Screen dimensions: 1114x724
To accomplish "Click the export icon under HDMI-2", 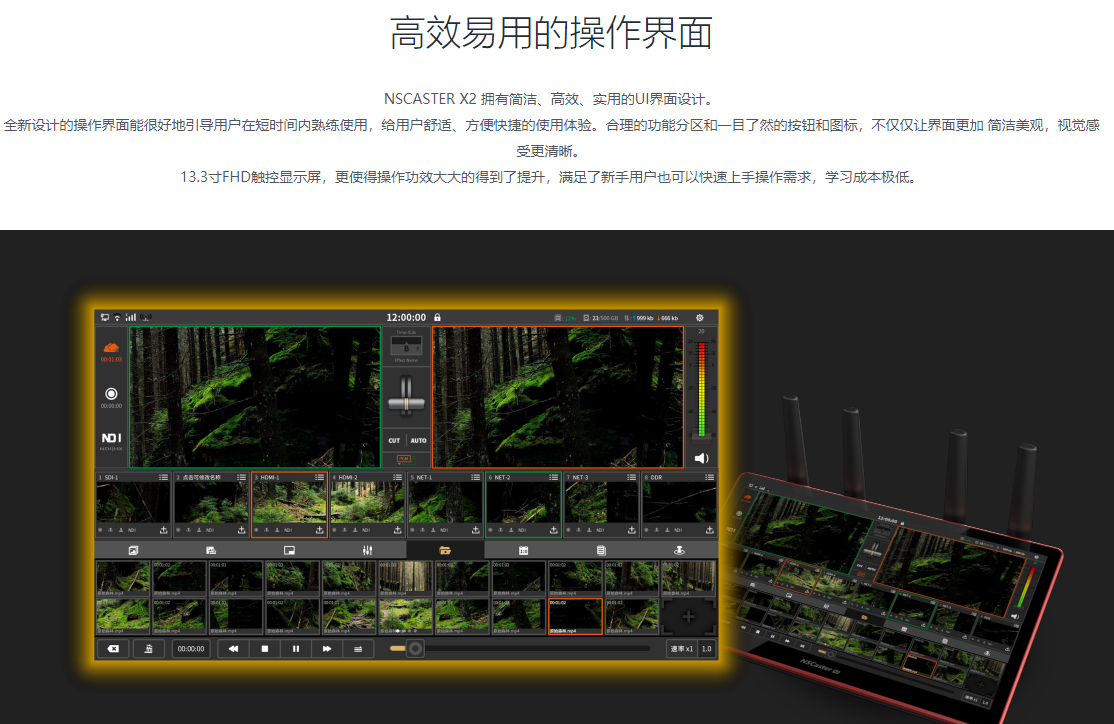I will point(398,530).
